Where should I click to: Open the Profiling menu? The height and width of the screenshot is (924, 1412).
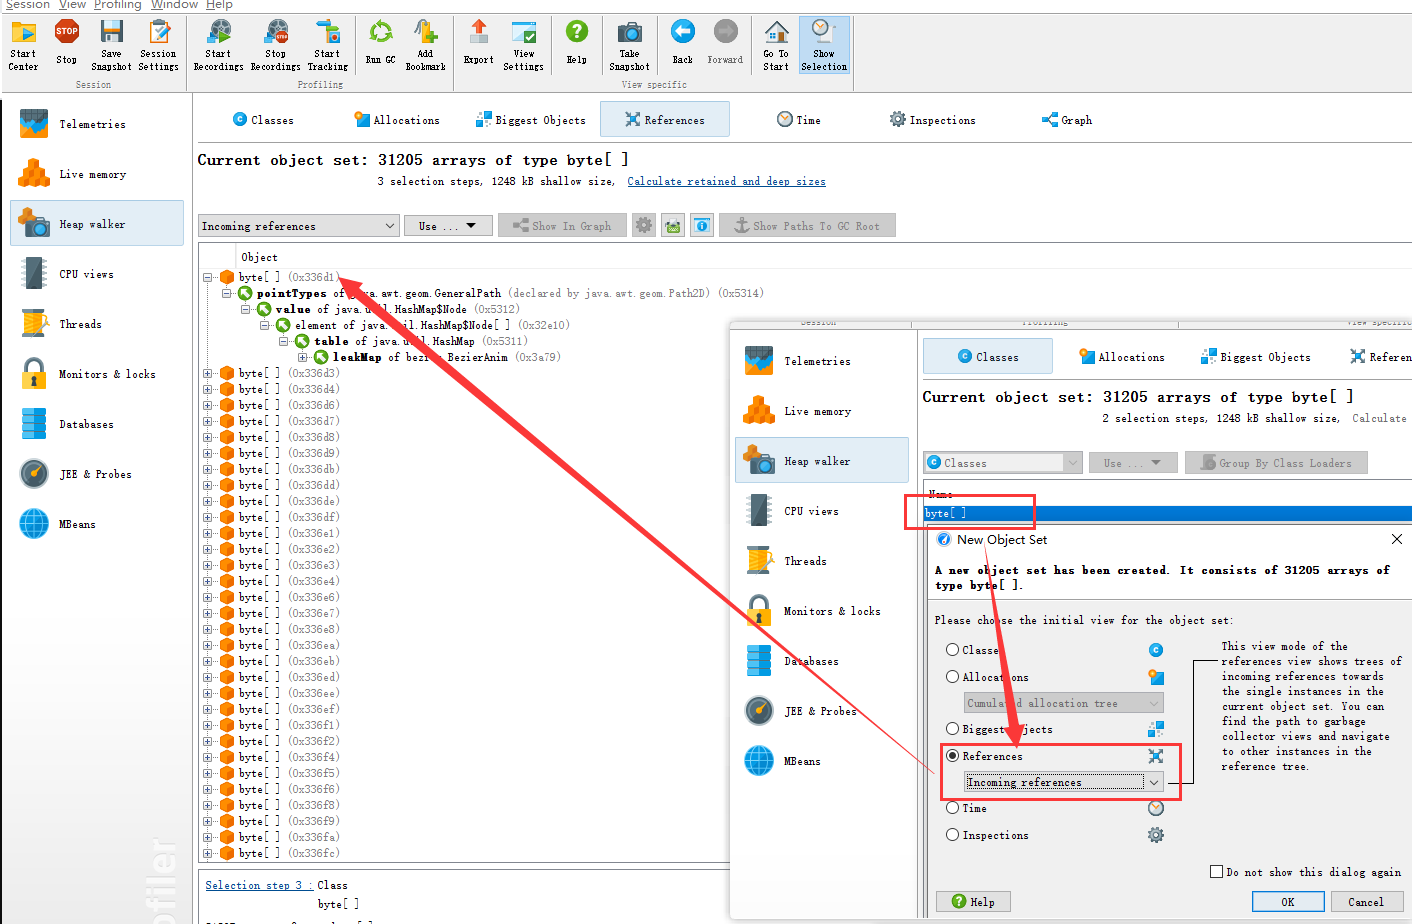coord(118,5)
